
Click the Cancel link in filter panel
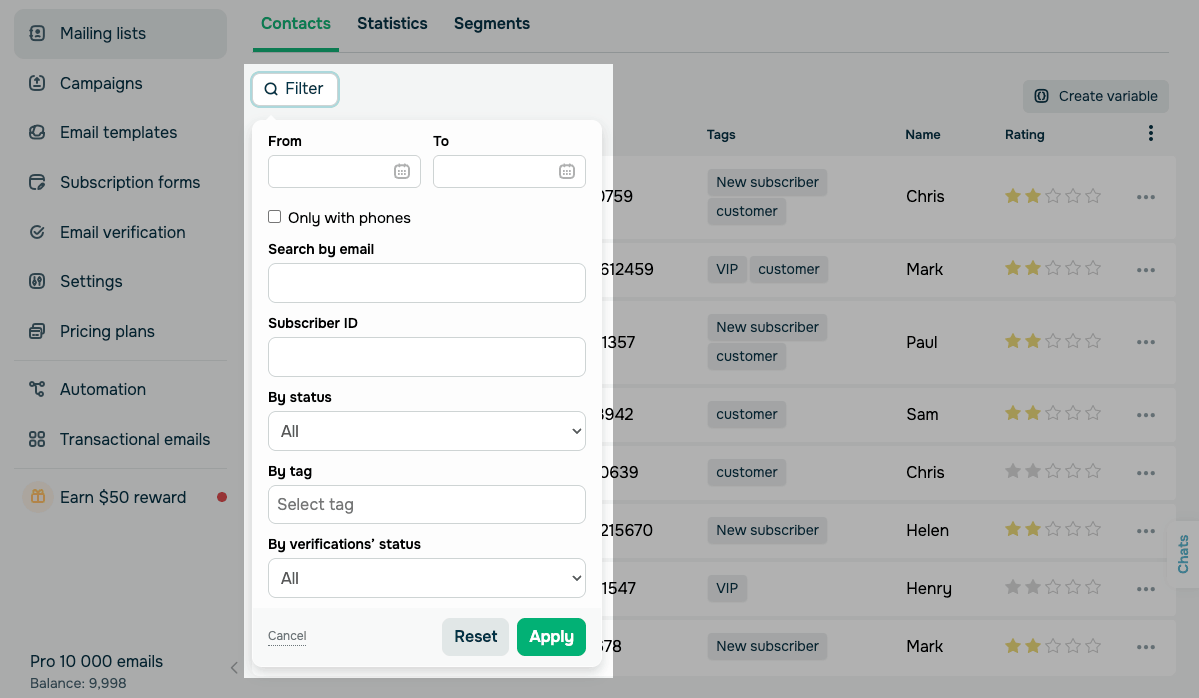point(287,636)
